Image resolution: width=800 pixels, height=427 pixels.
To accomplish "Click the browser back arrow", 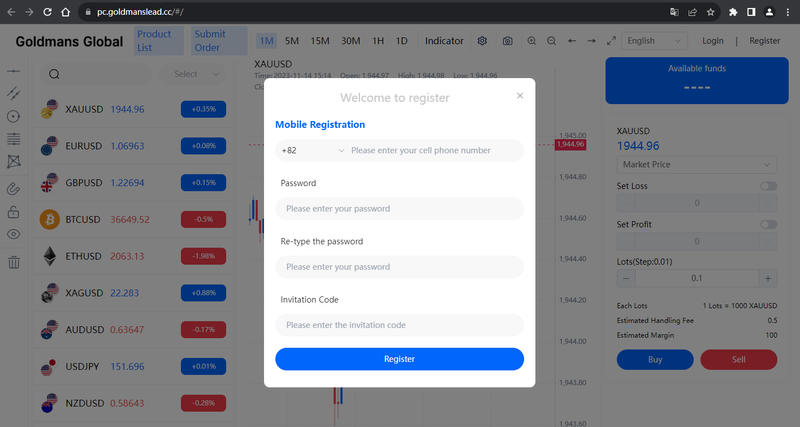I will point(11,12).
